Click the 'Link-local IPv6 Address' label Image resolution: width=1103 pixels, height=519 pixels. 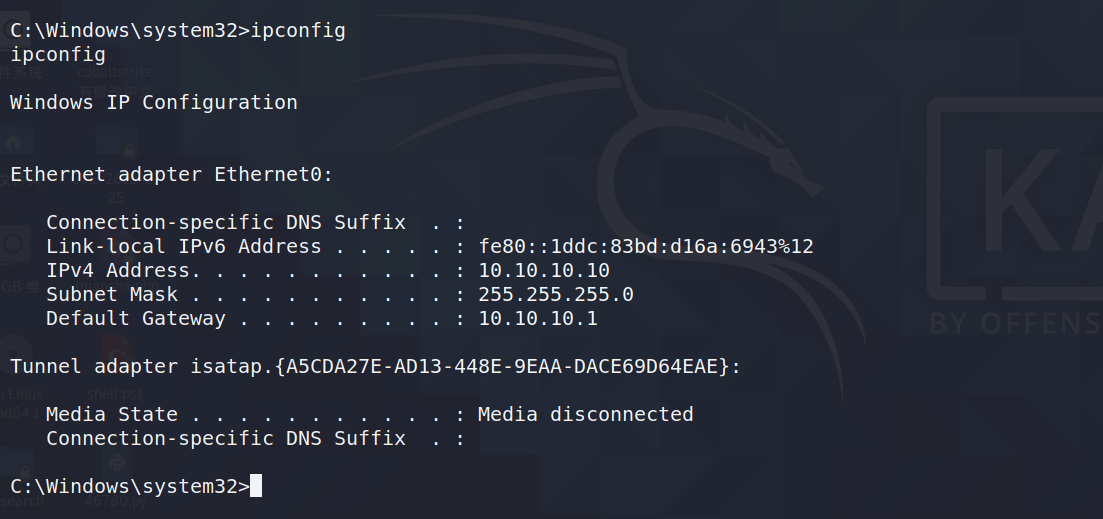pos(184,247)
